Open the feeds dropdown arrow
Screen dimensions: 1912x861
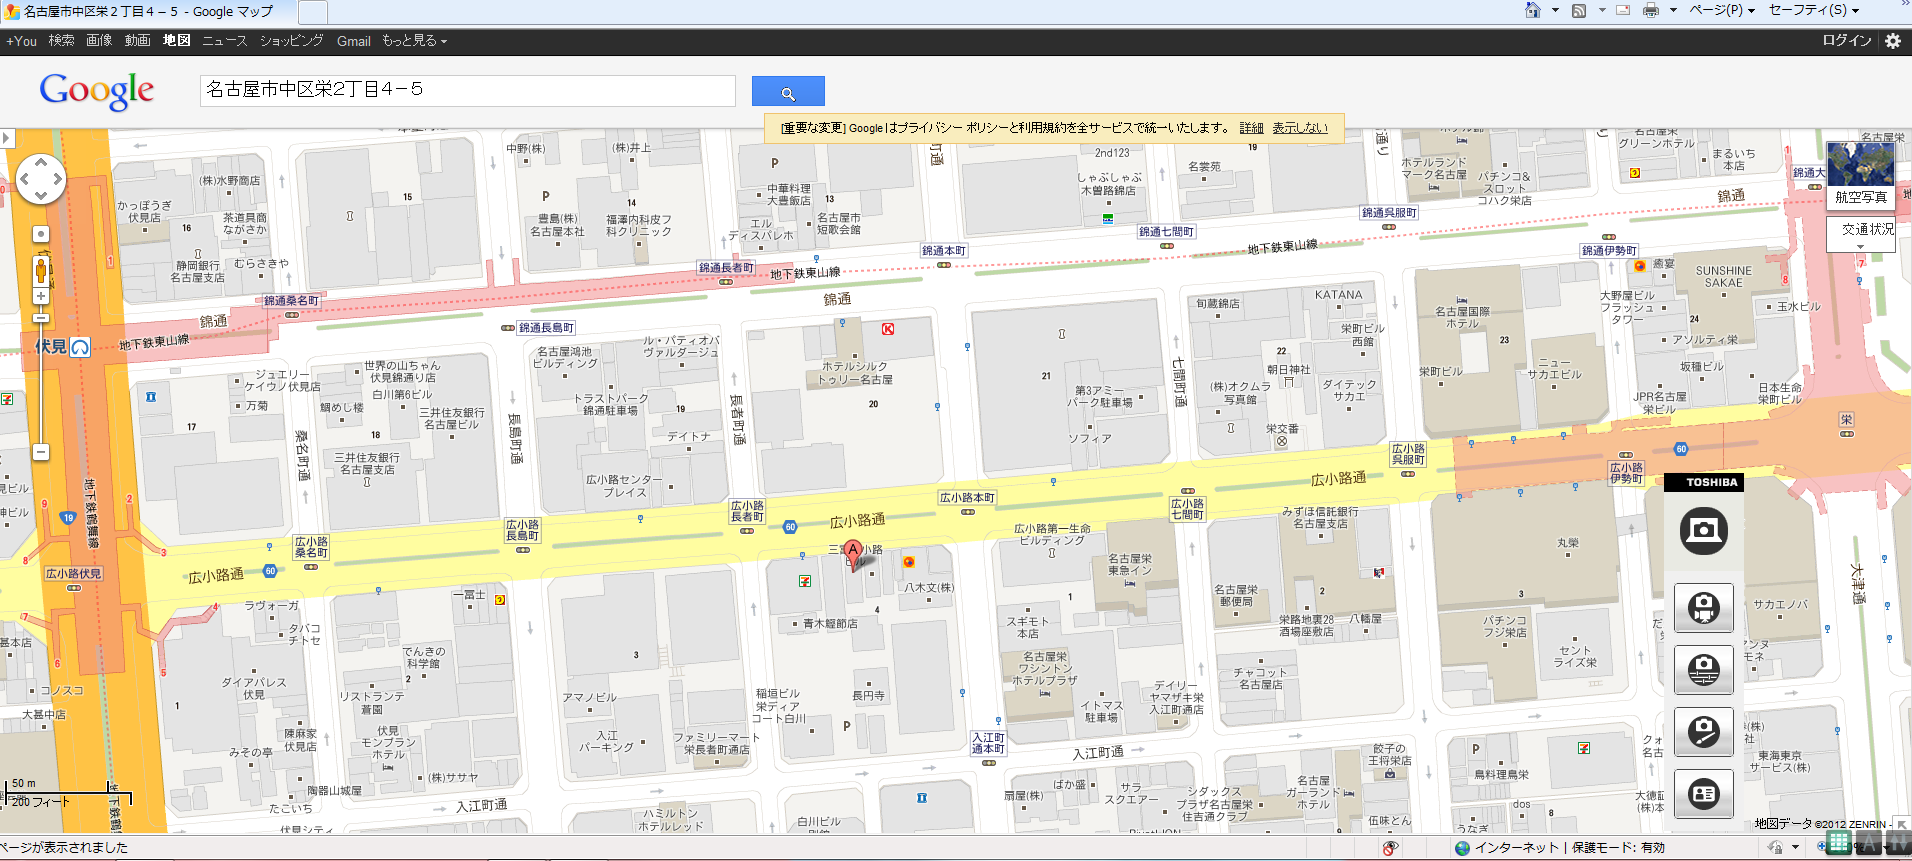[1602, 10]
